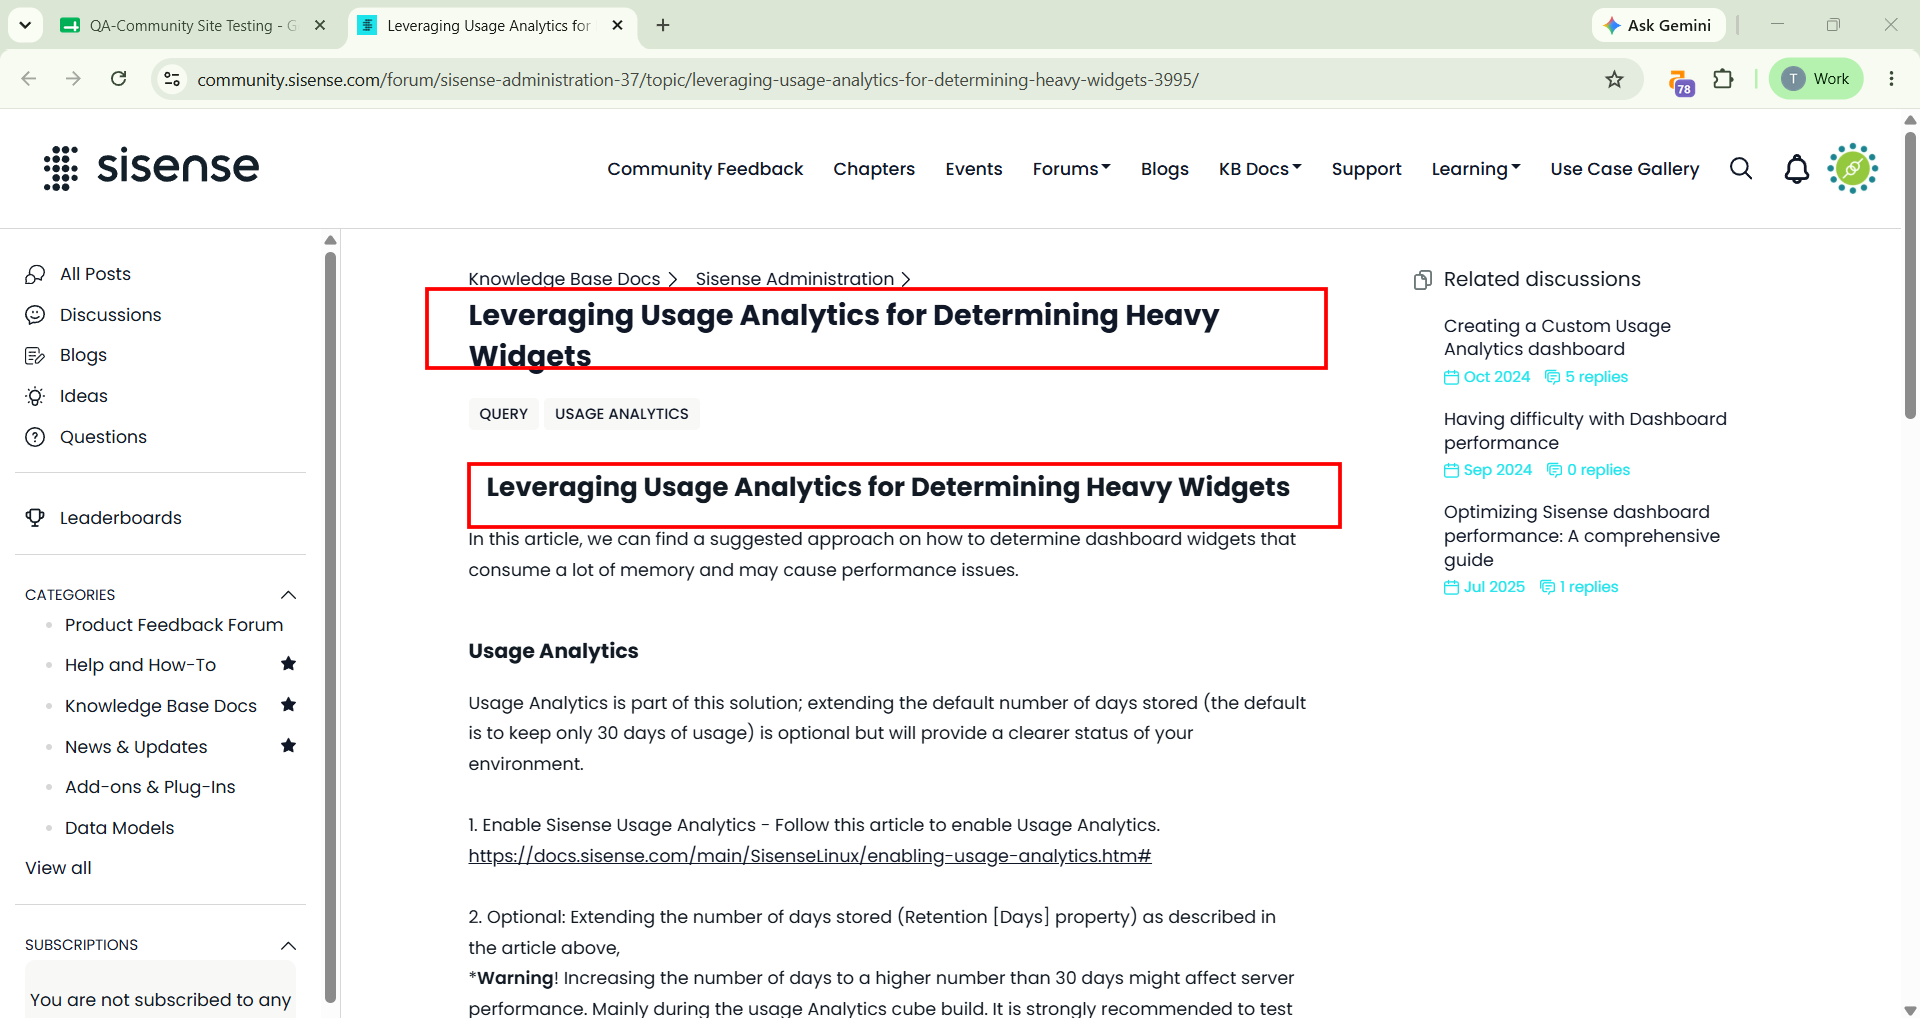The height and width of the screenshot is (1018, 1920).
Task: Open Blogs in the left sidebar
Action: click(x=83, y=355)
